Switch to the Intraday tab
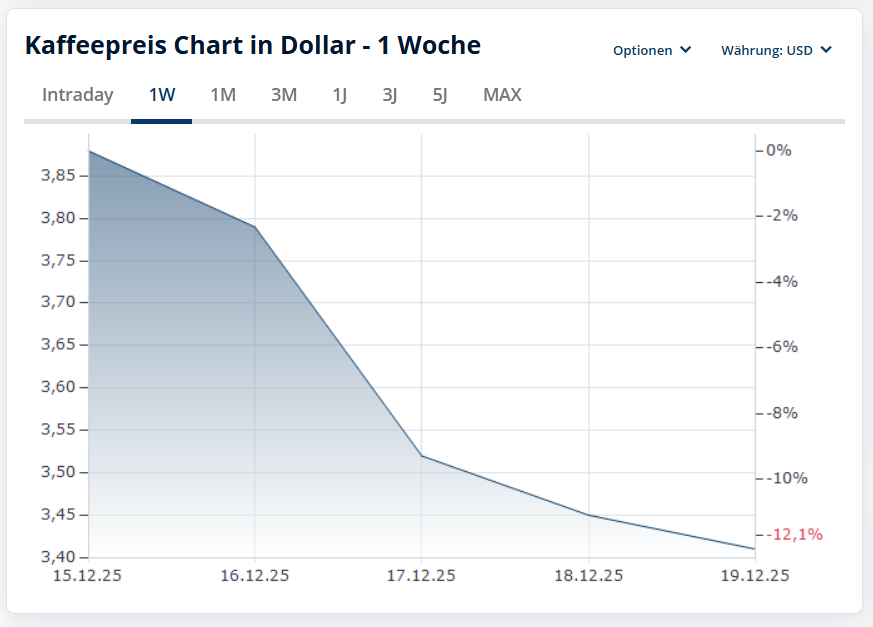 coord(77,95)
